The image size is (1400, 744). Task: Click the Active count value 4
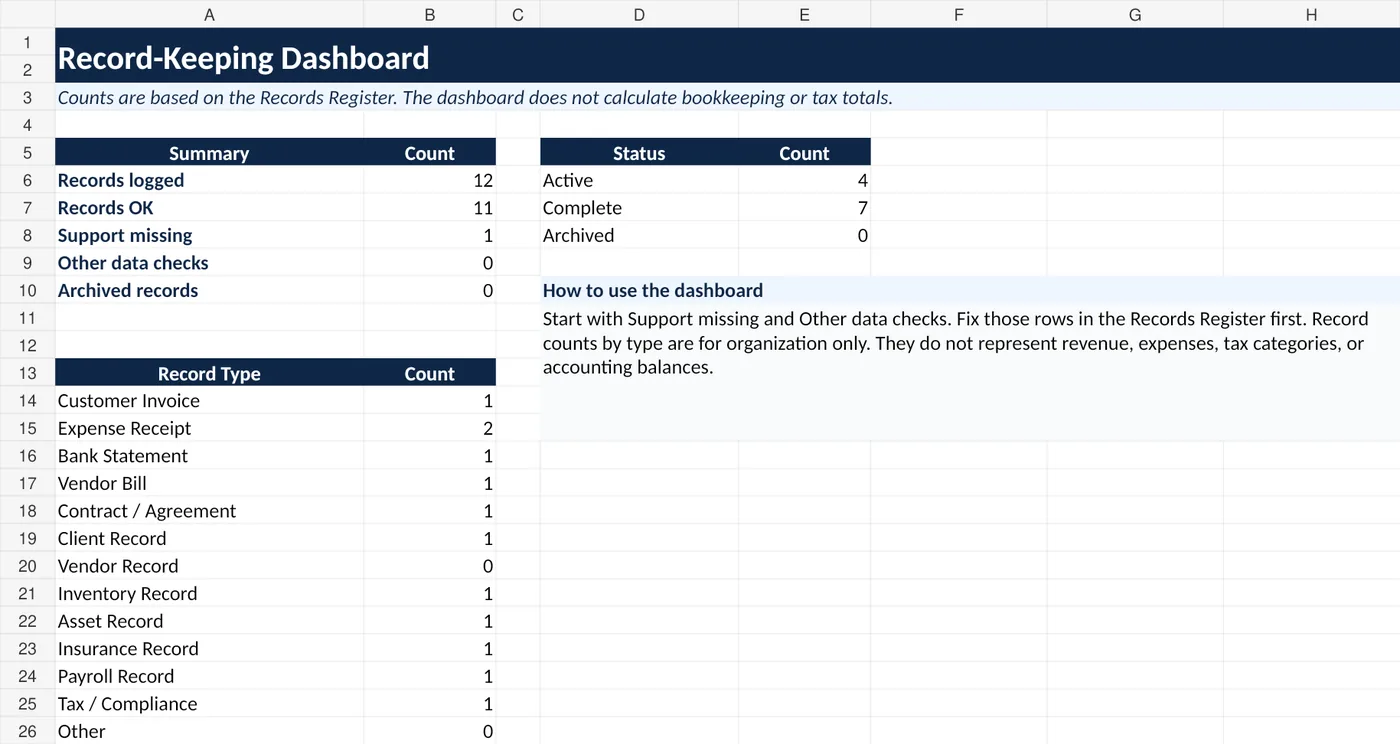click(x=805, y=180)
